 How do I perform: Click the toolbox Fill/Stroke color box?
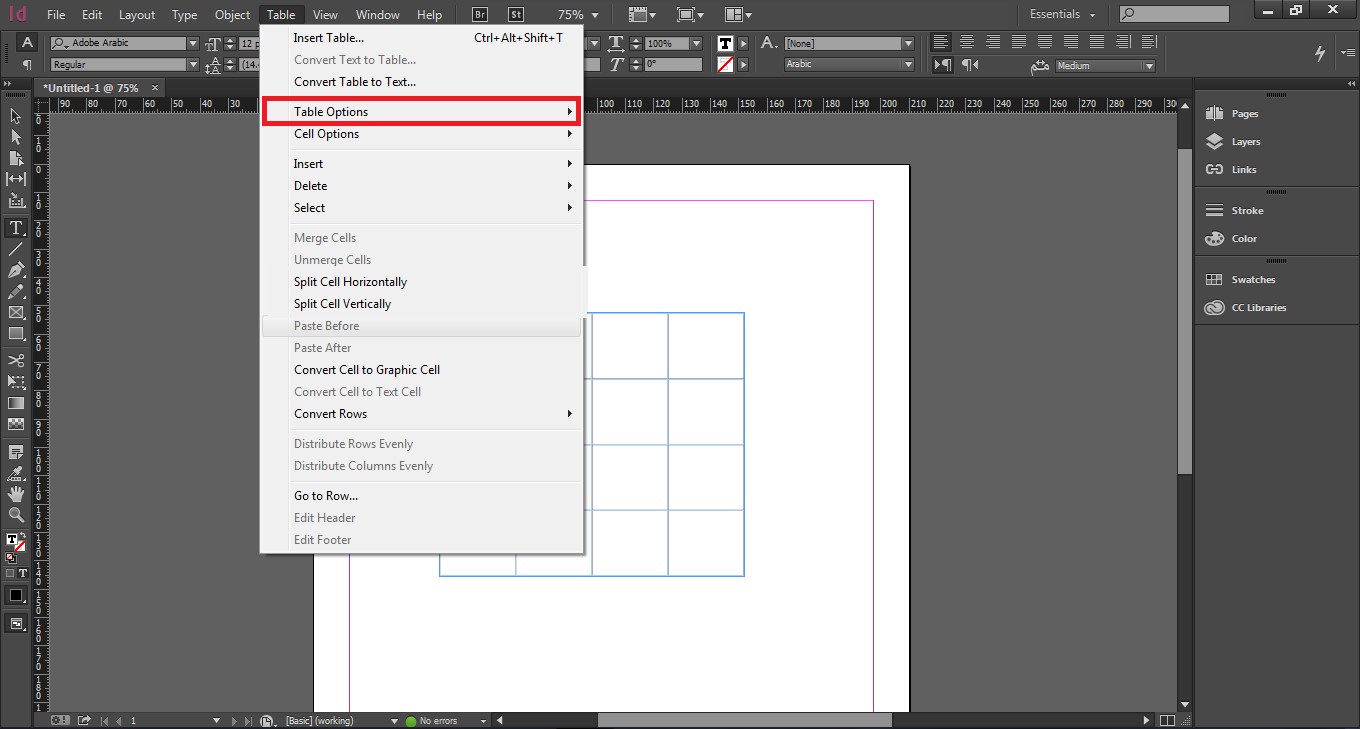pyautogui.click(x=15, y=543)
